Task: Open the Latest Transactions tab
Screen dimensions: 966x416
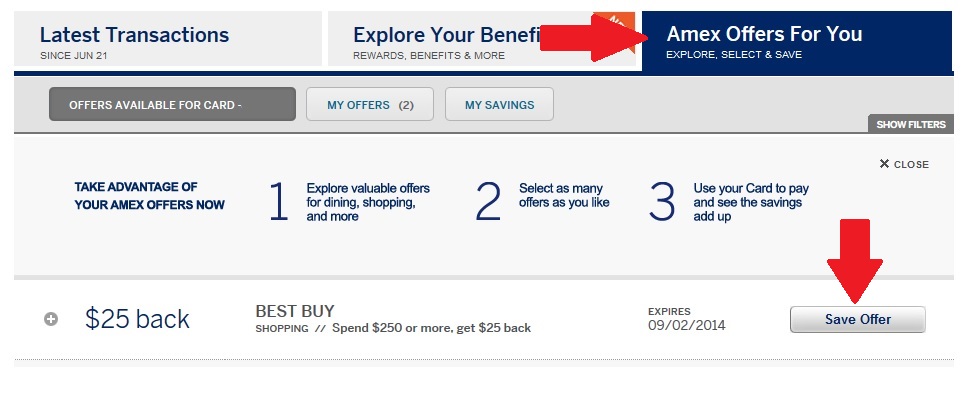Action: (x=168, y=40)
